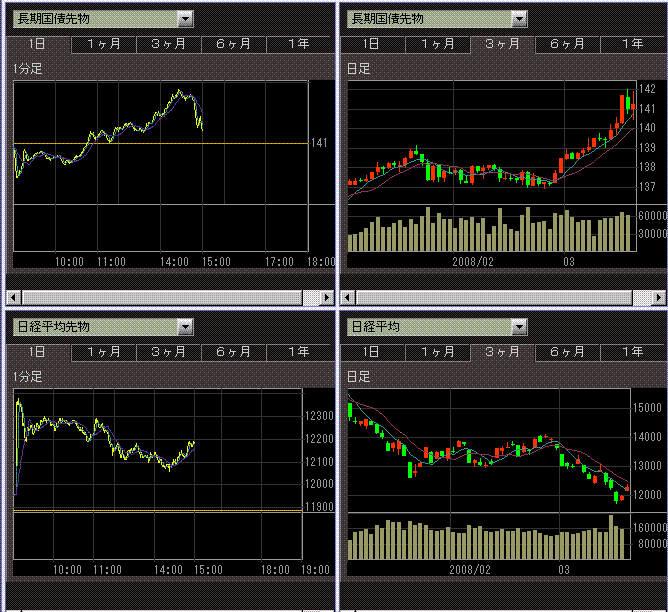Image resolution: width=668 pixels, height=612 pixels.
Task: Switch top-left panel to the 1ヶ月 tab
Action: (x=104, y=44)
